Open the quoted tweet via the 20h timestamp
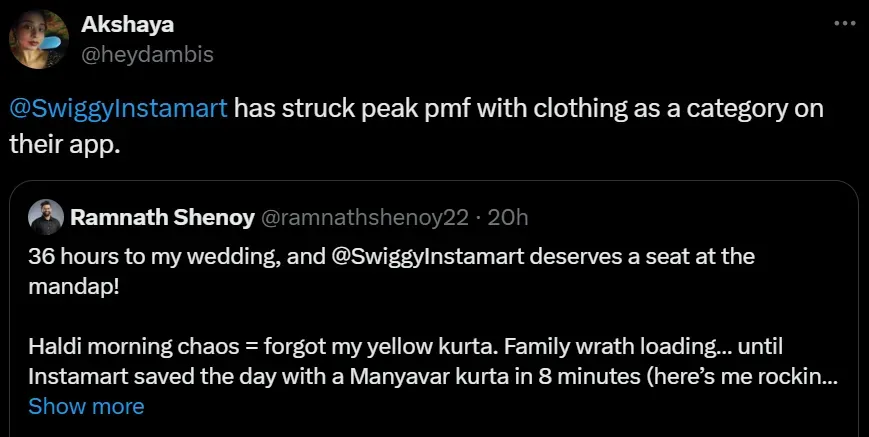 pyautogui.click(x=507, y=215)
